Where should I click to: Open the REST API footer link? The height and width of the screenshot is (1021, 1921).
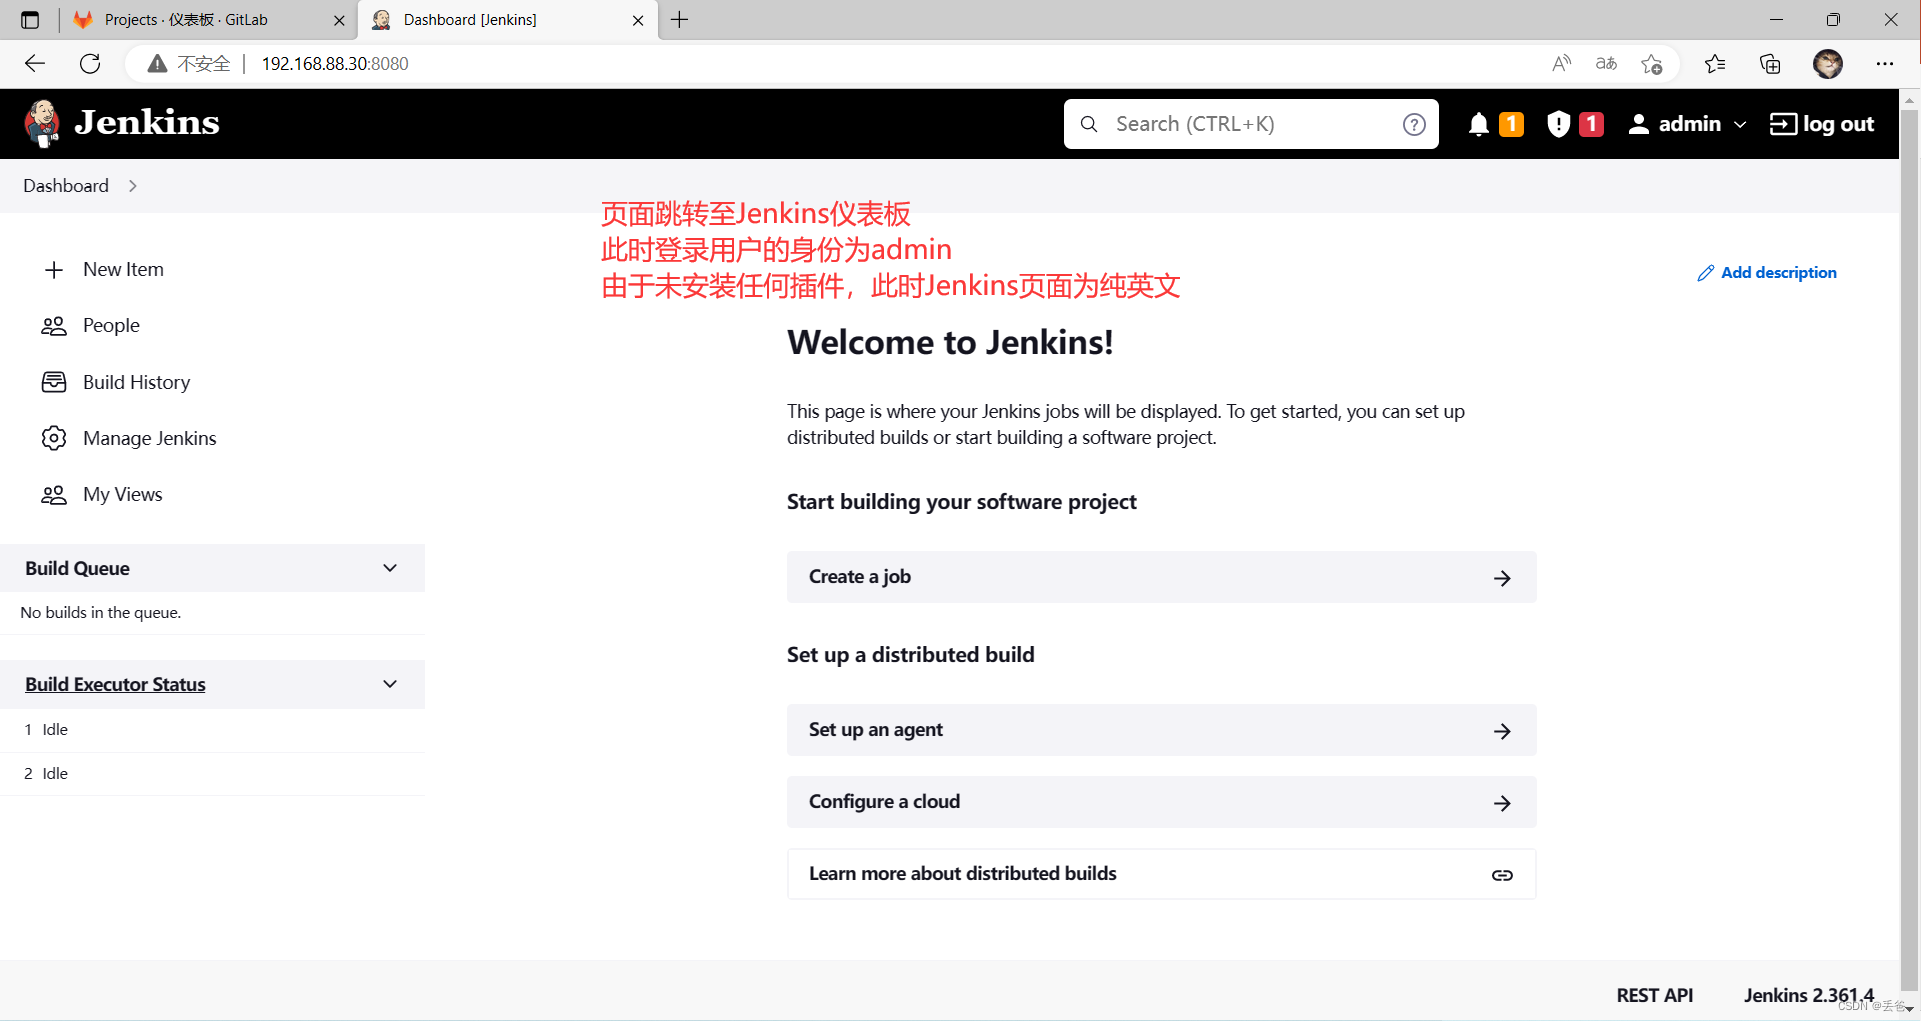click(1654, 995)
